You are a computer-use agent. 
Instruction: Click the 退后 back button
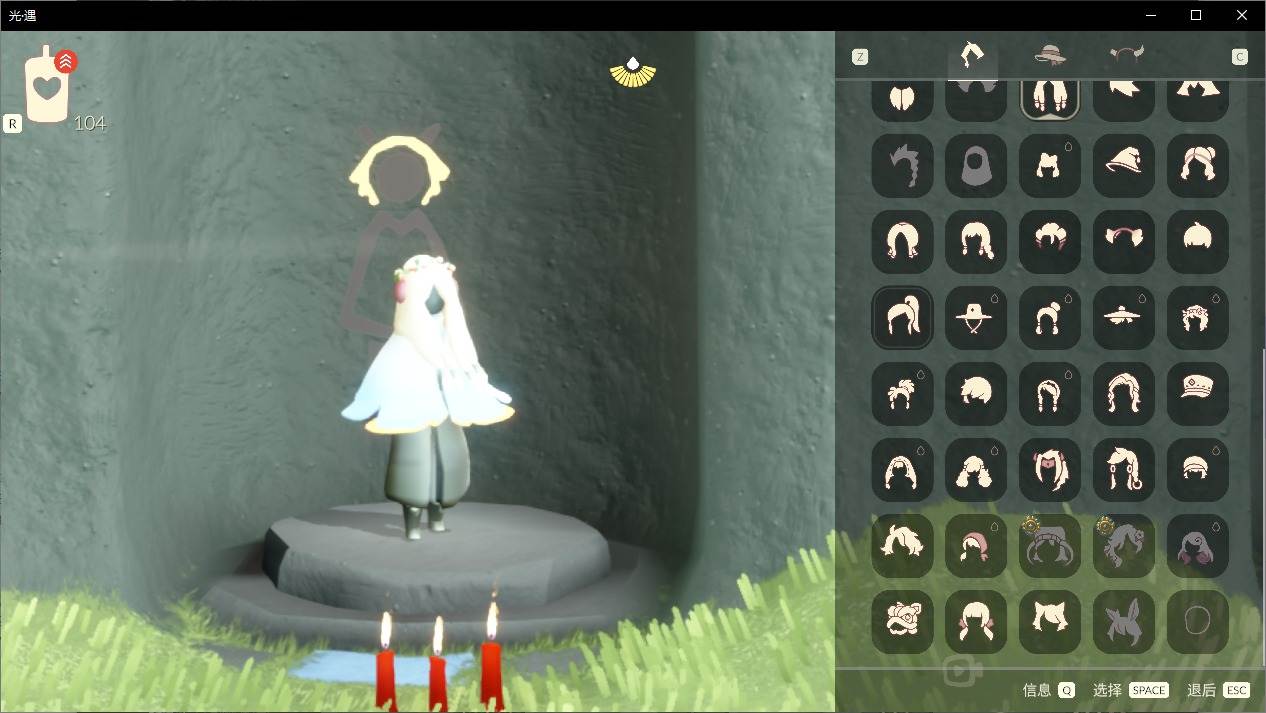tap(1218, 690)
